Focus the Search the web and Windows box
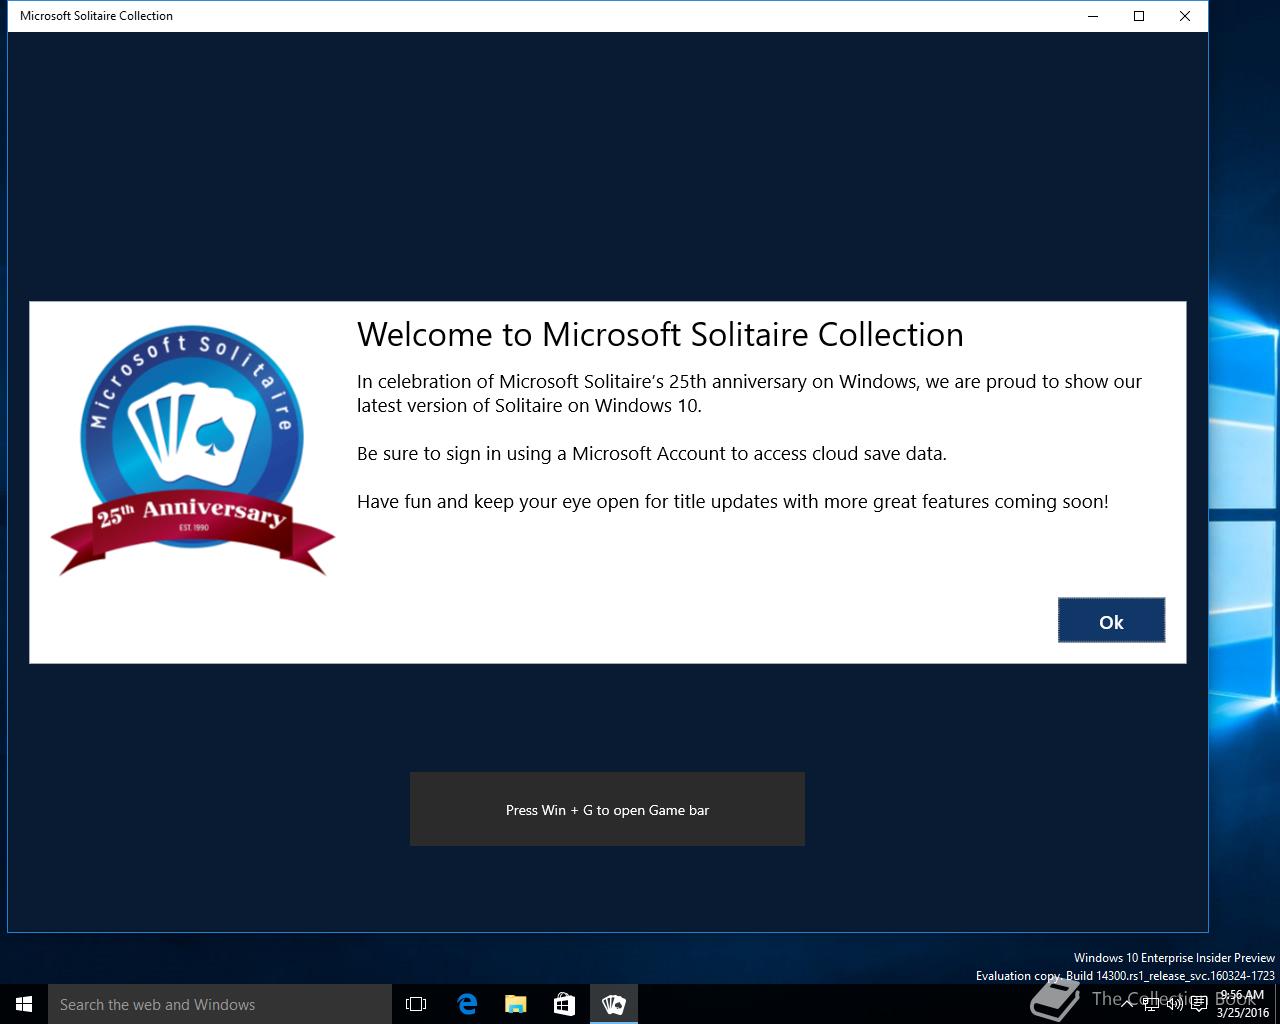The image size is (1280, 1024). tap(220, 1004)
